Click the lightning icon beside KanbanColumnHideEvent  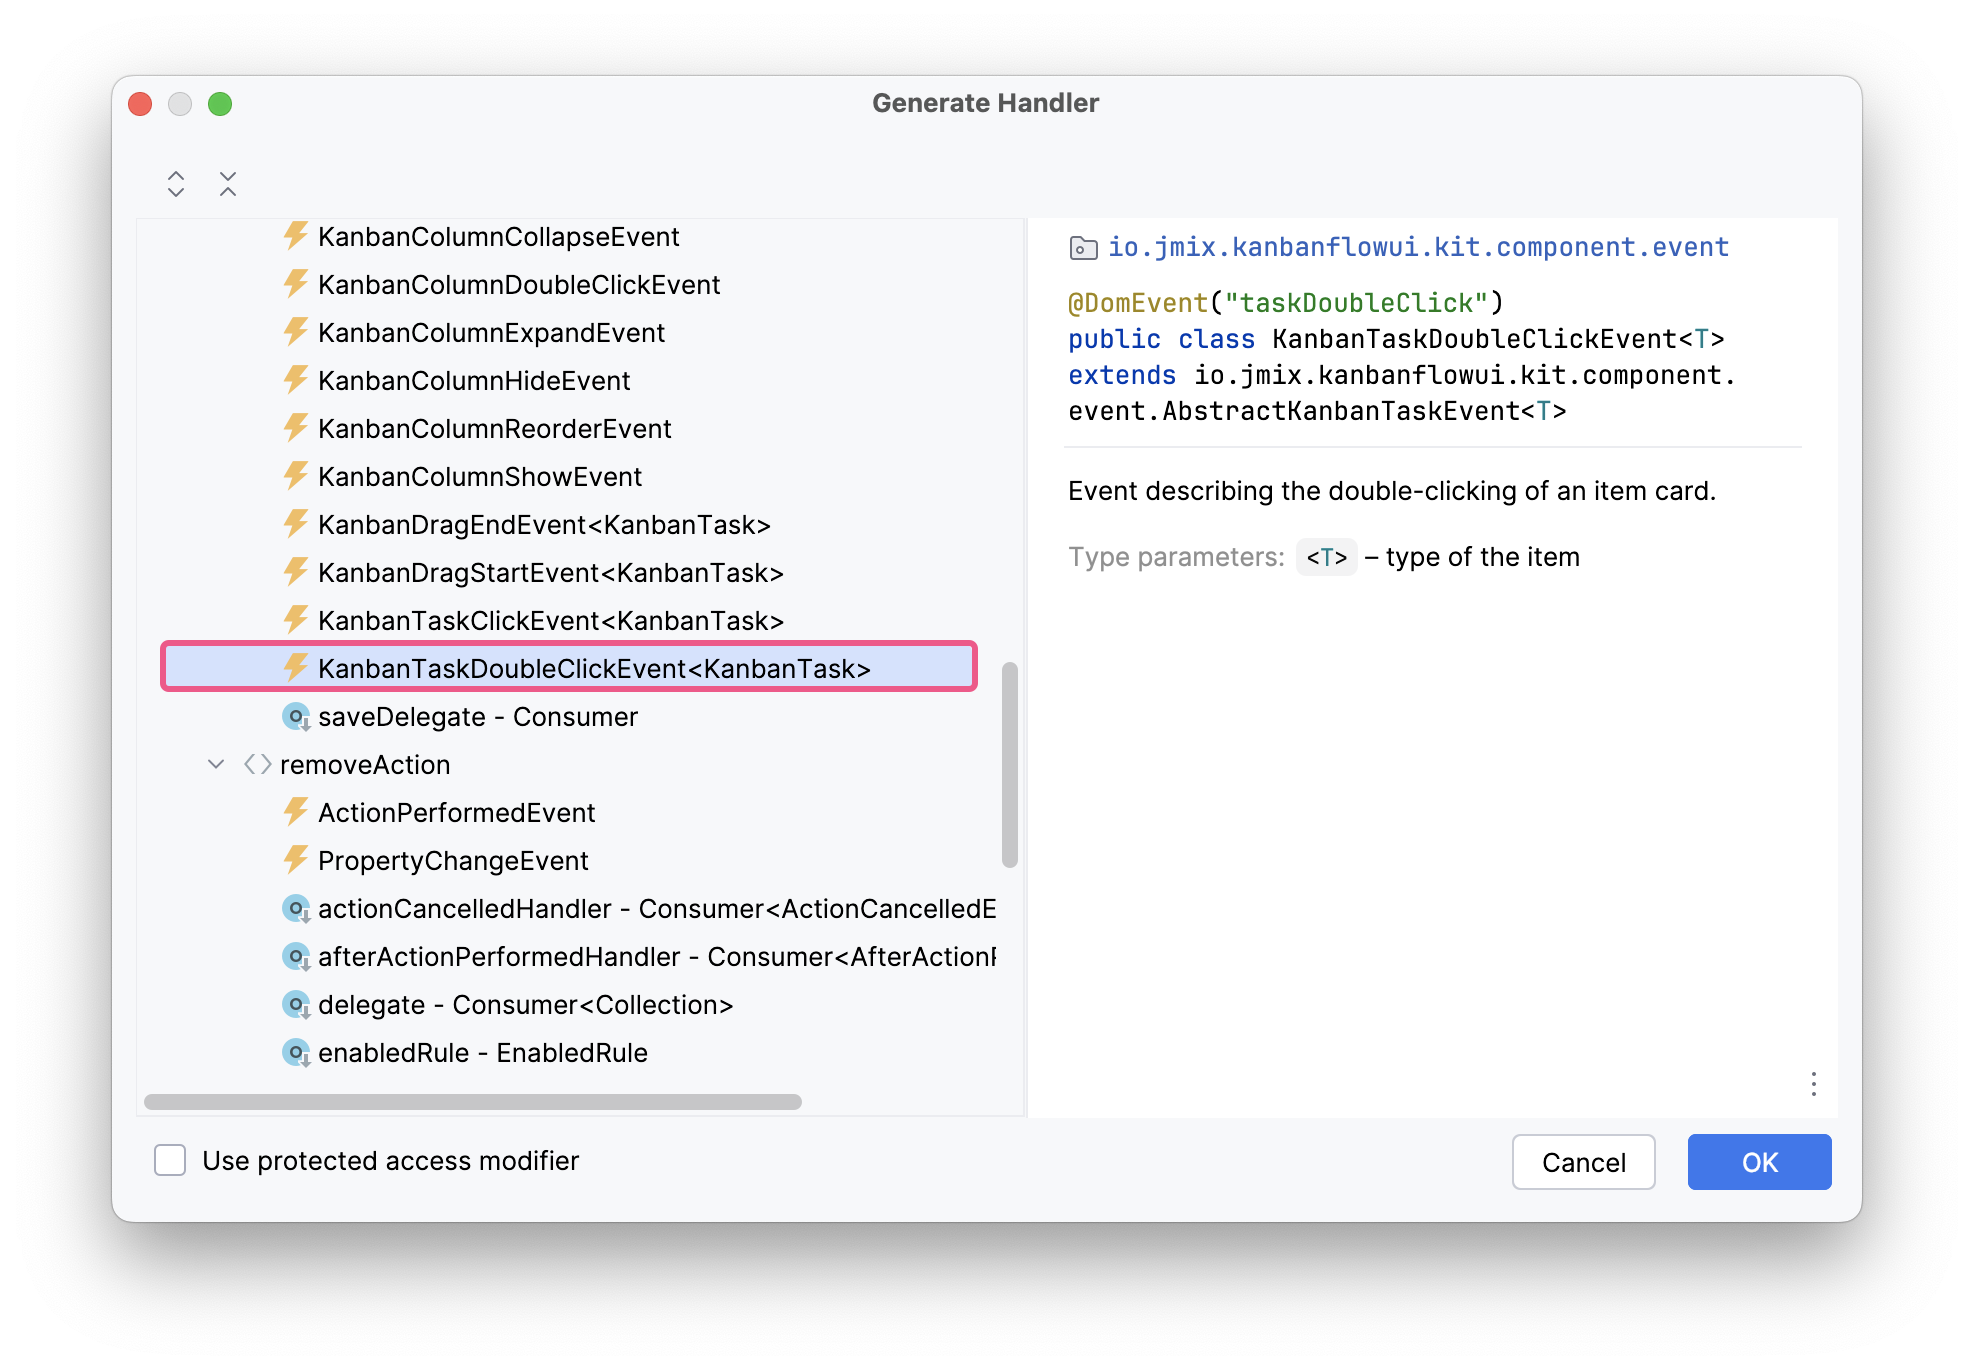[295, 380]
